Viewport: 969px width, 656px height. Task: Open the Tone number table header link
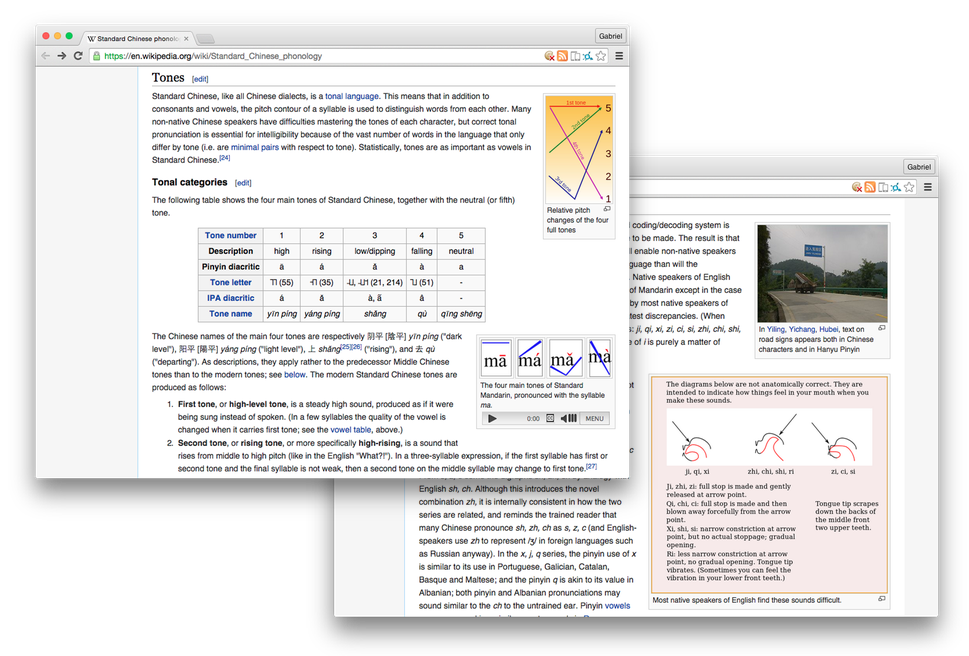click(x=230, y=235)
